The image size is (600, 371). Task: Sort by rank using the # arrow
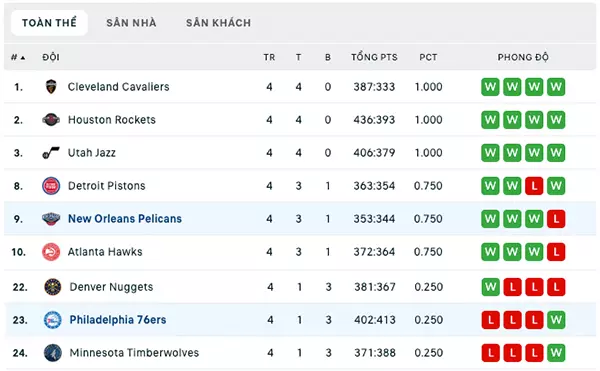18,57
